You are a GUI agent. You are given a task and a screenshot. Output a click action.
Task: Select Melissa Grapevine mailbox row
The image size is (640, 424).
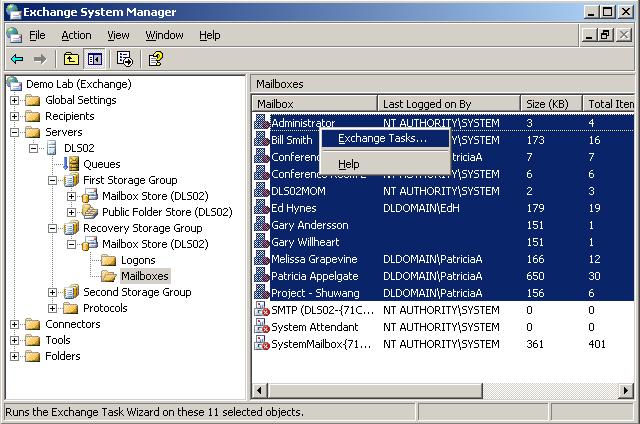(x=444, y=259)
